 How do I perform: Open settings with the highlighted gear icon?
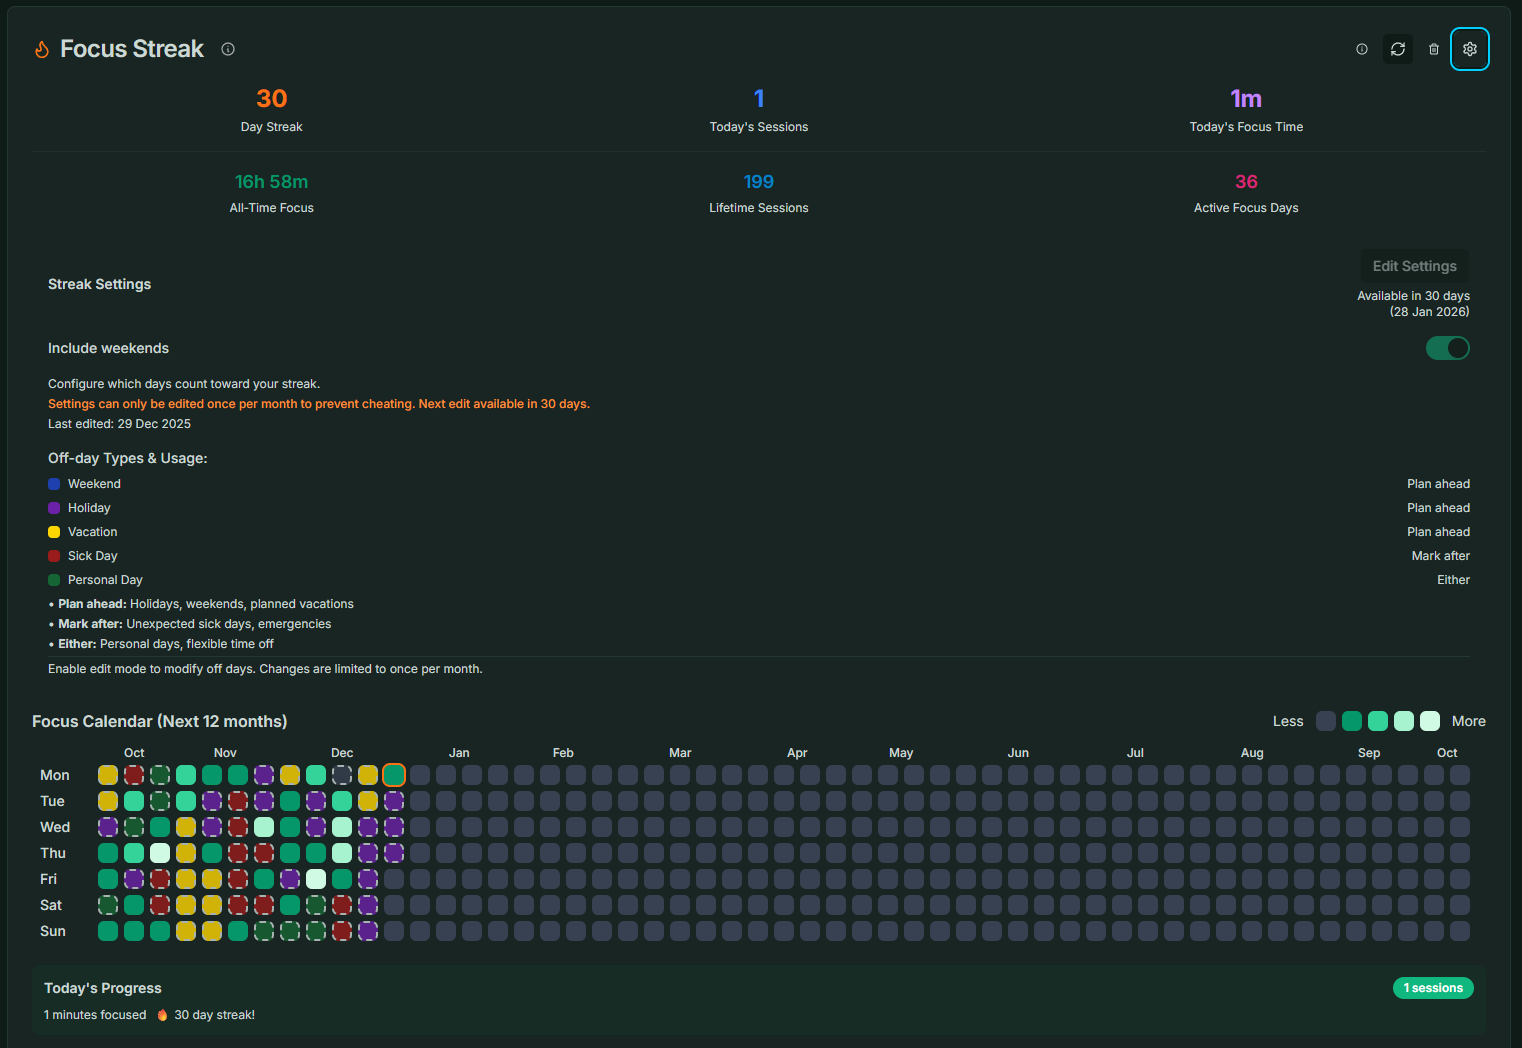[x=1469, y=48]
